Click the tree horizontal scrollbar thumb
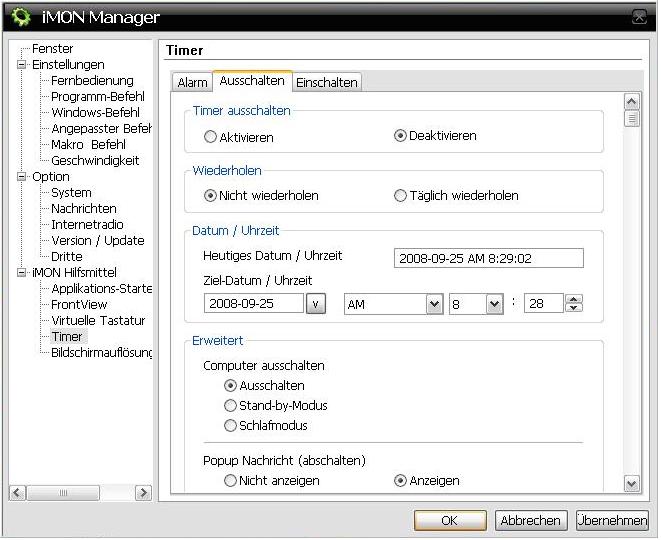 coord(63,492)
